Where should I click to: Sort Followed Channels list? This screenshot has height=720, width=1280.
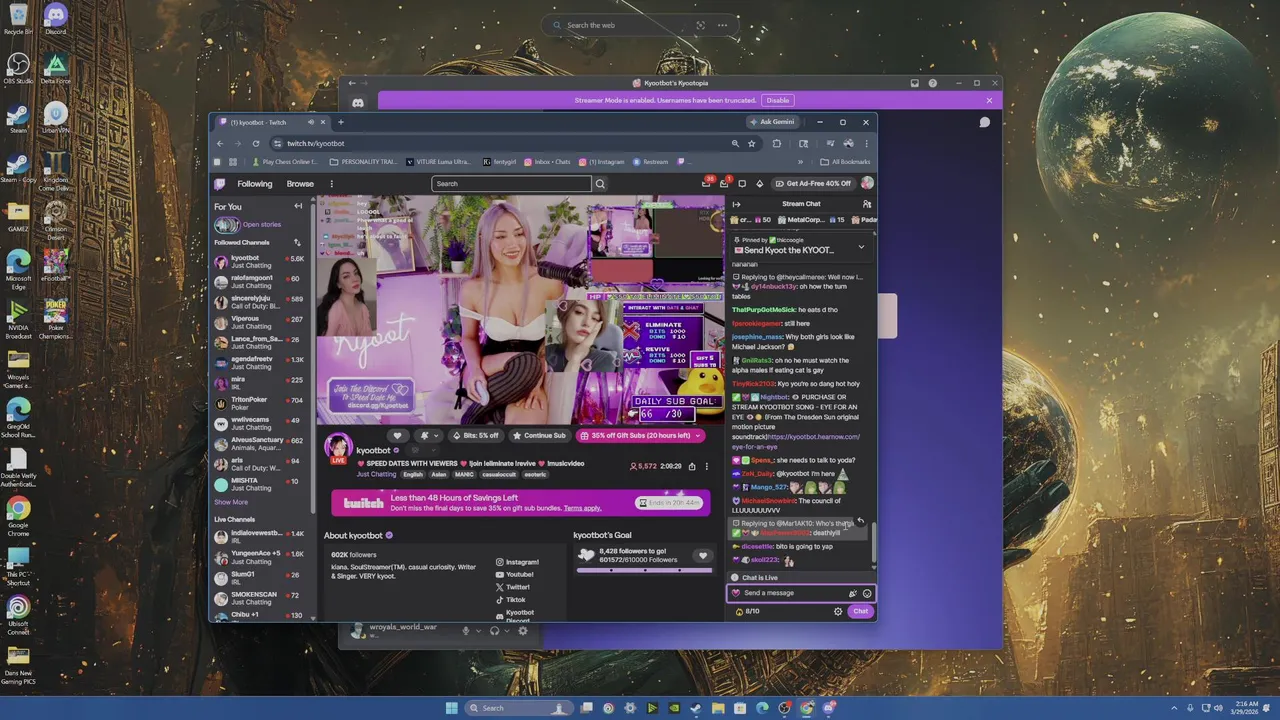pos(297,242)
